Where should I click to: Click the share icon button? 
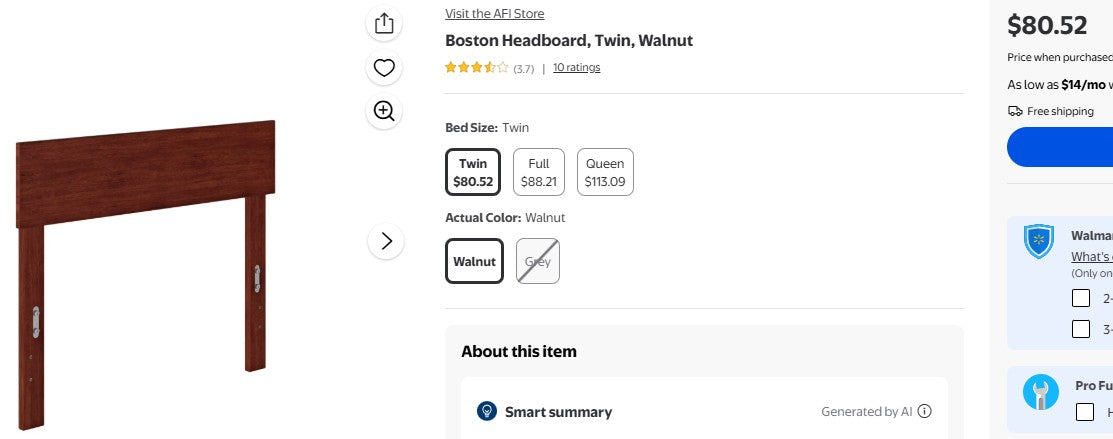(x=385, y=25)
